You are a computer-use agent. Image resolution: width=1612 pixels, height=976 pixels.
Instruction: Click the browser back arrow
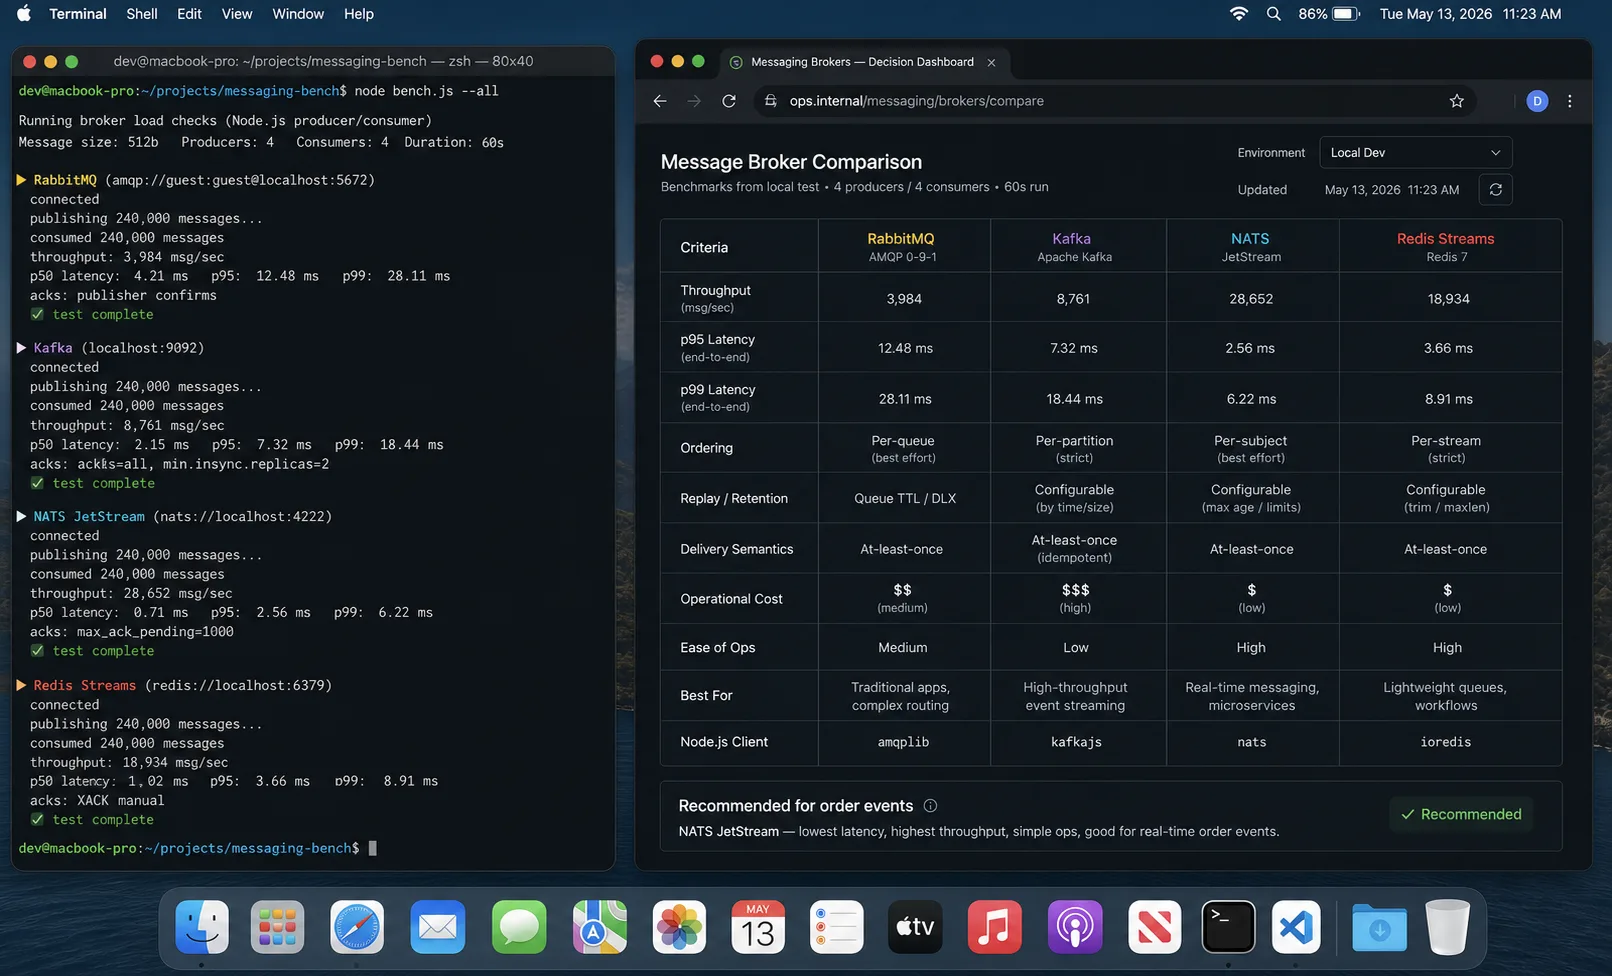pyautogui.click(x=660, y=101)
